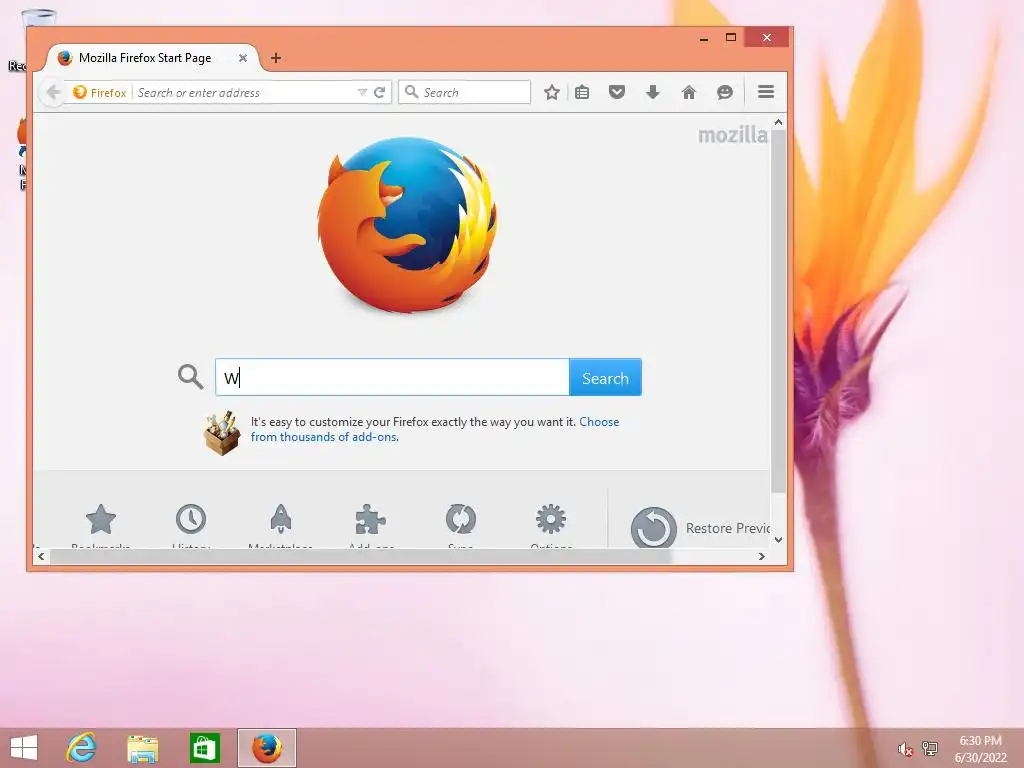The height and width of the screenshot is (768, 1024).
Task: Reload the current page icon
Action: click(x=379, y=92)
